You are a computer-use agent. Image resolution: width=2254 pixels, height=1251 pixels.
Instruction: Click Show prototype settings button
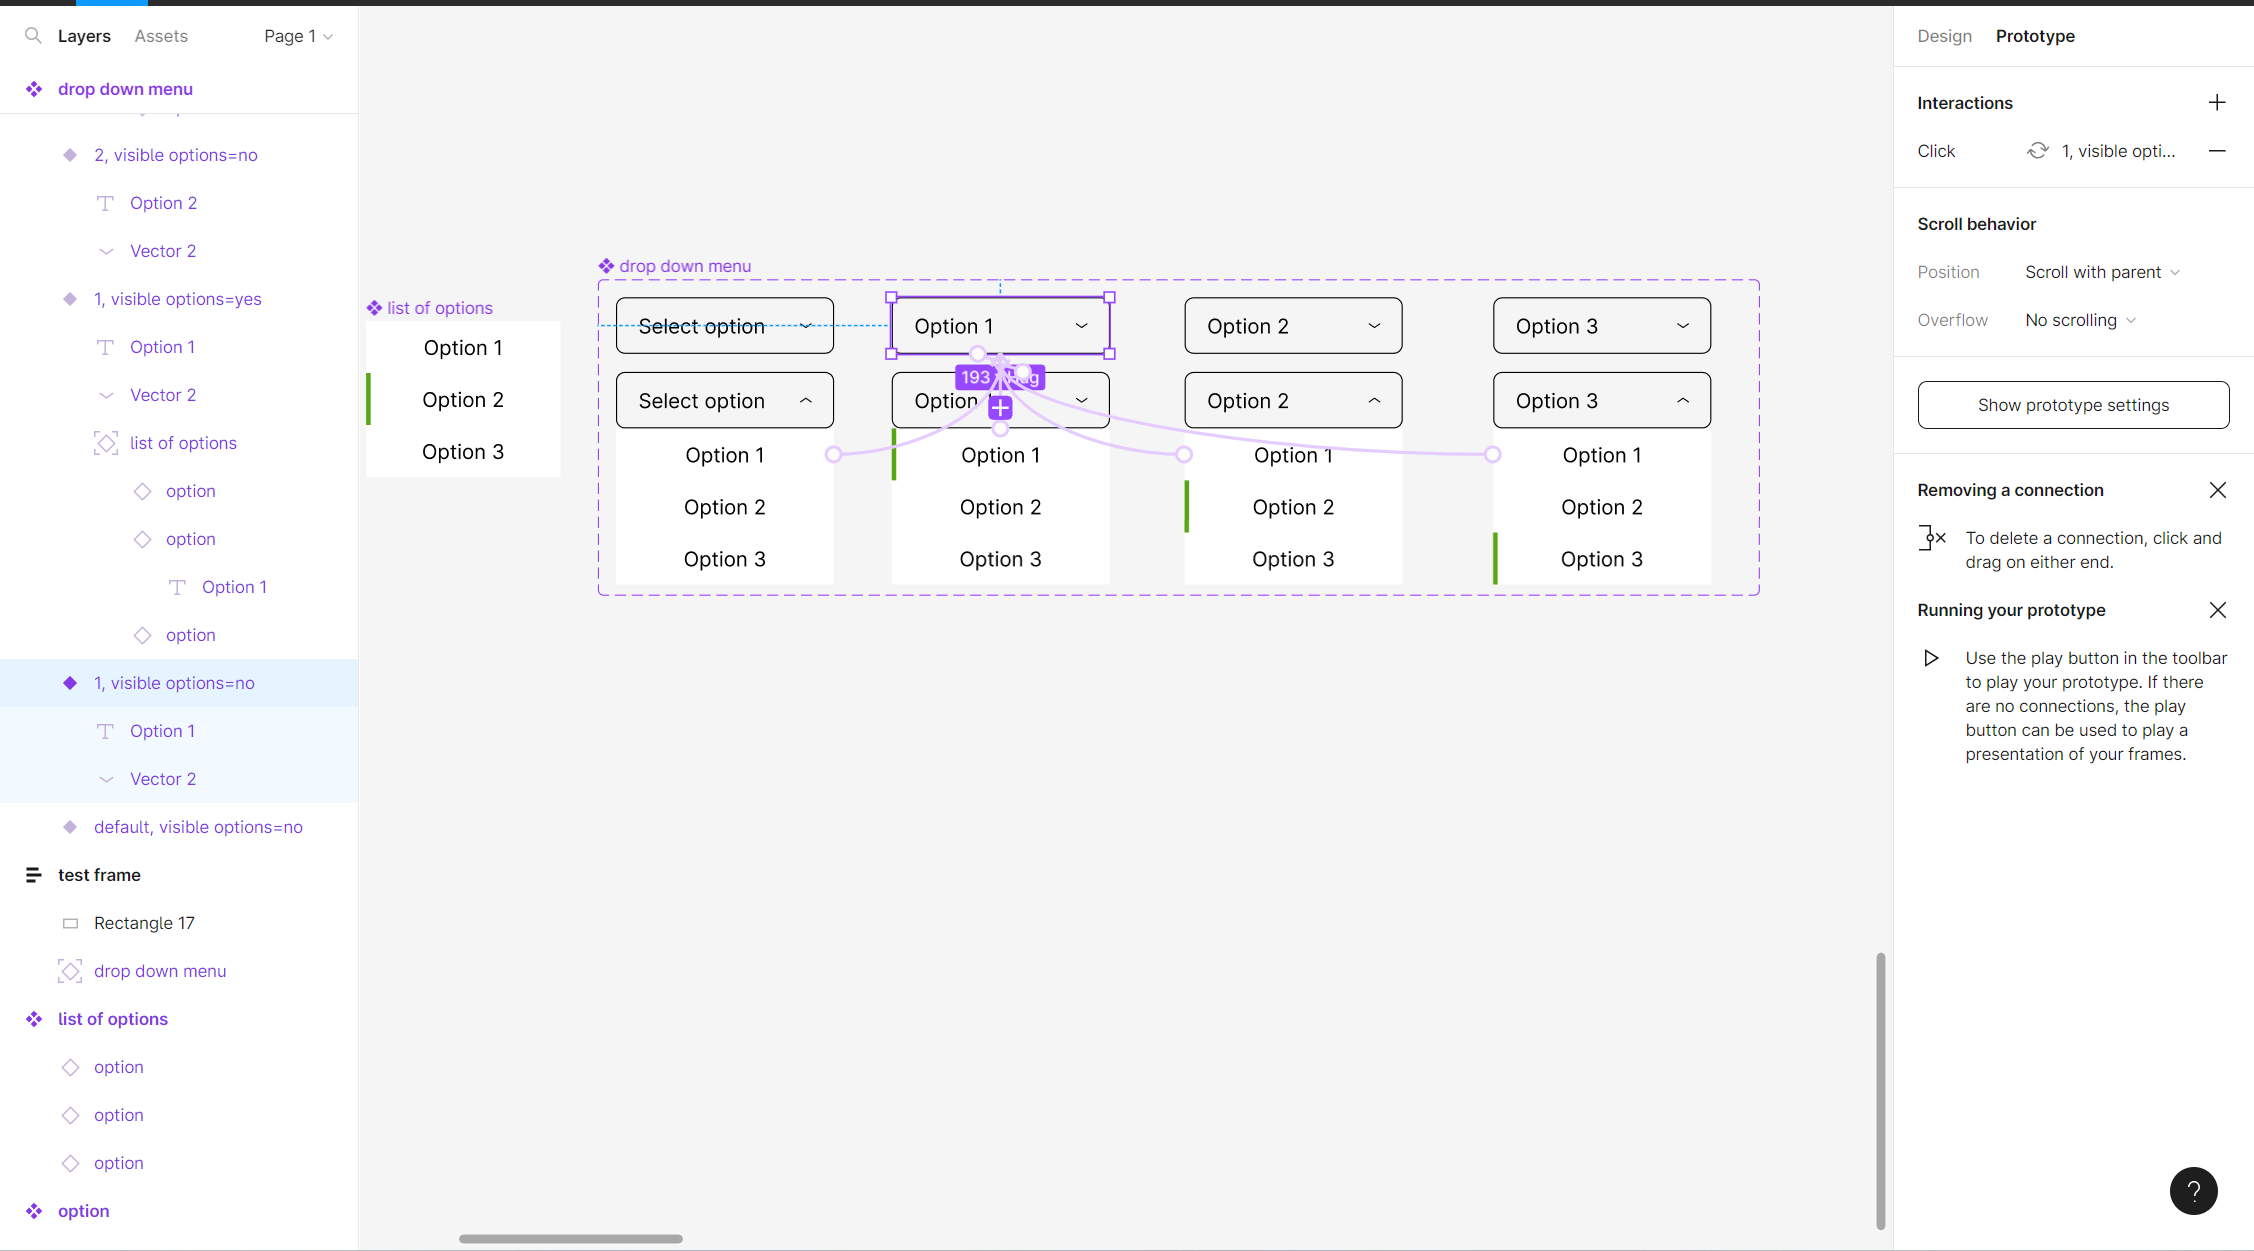click(x=2074, y=404)
